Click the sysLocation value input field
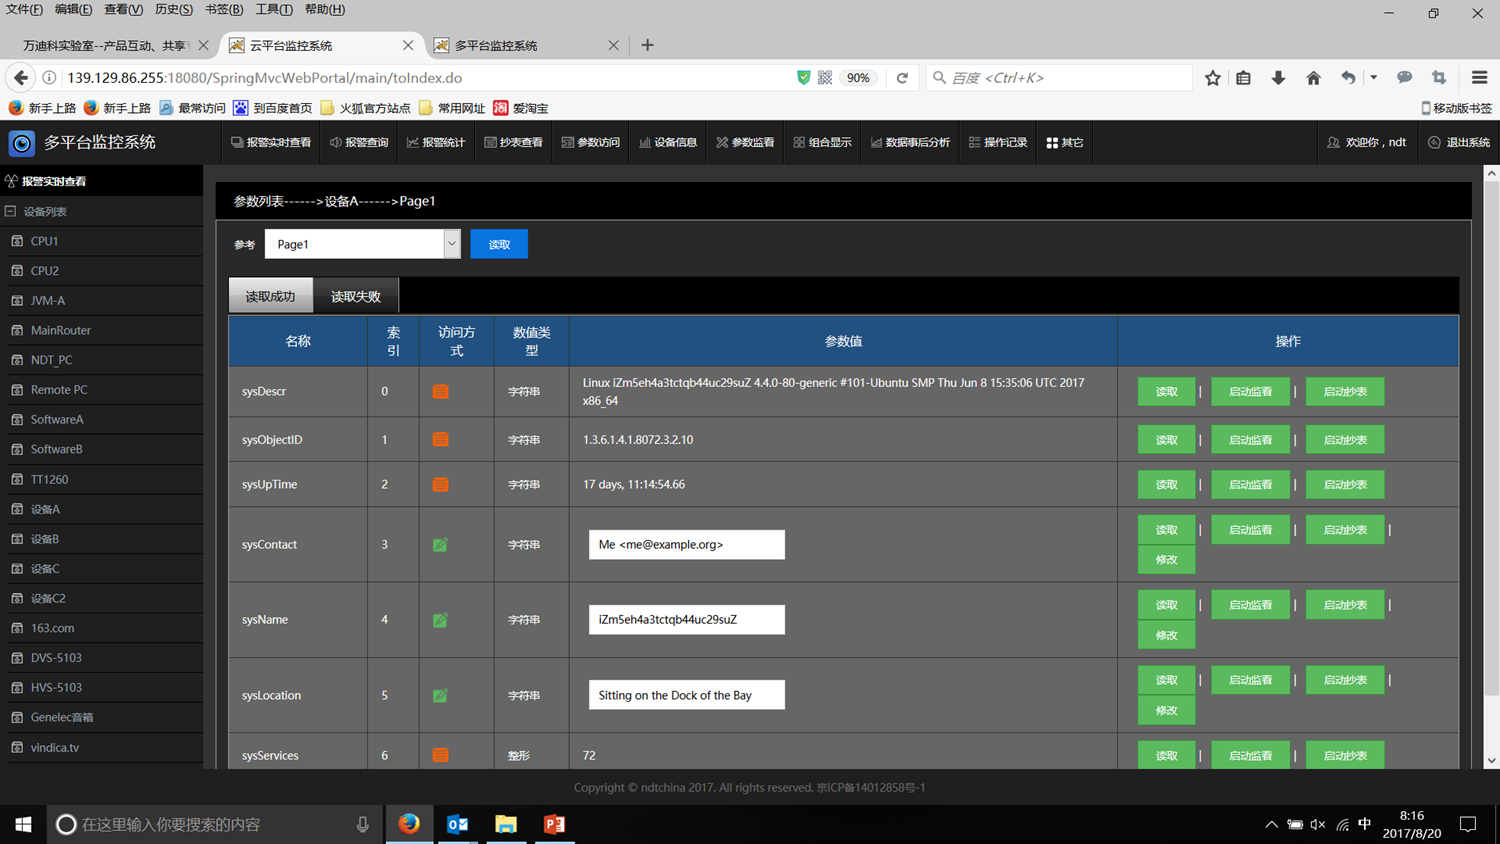1500x844 pixels. [x=686, y=695]
